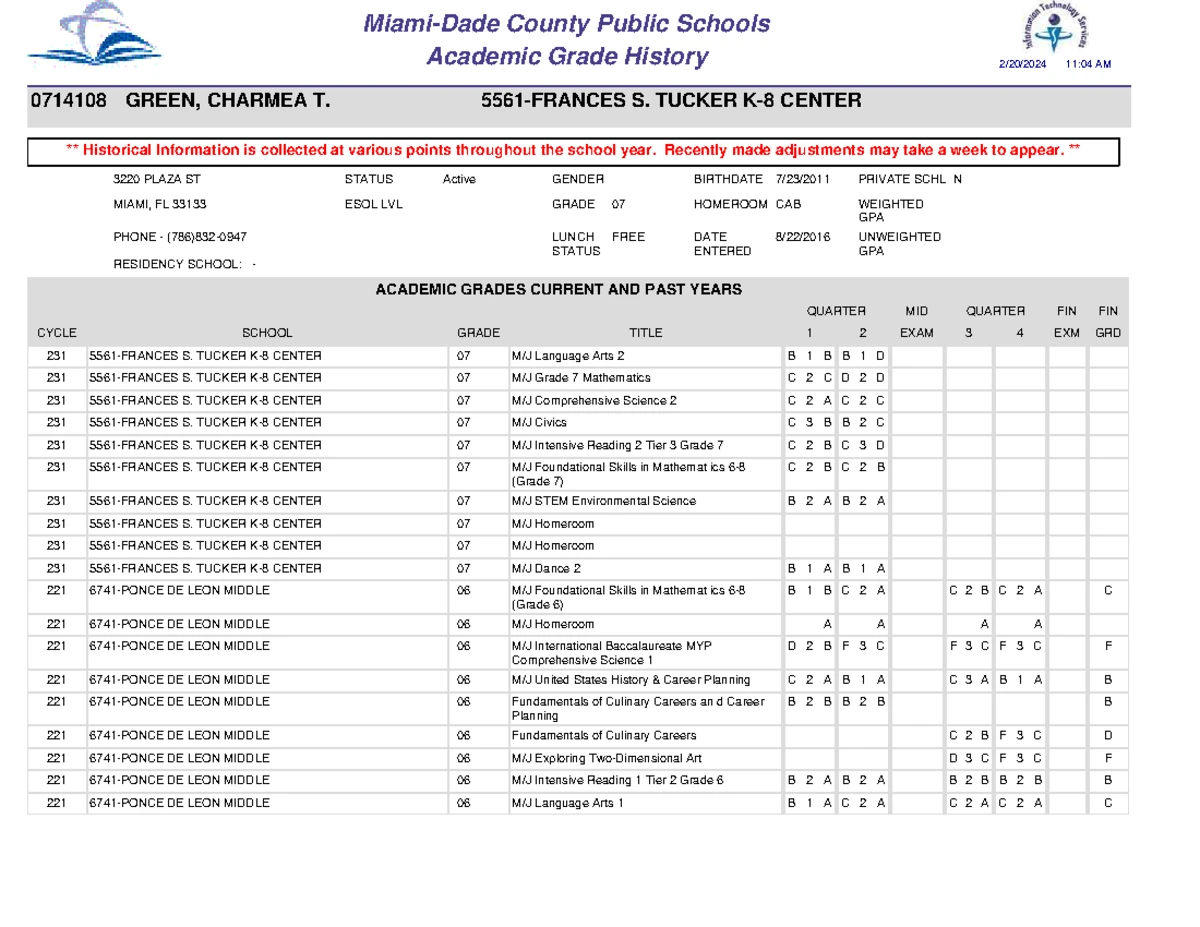The height and width of the screenshot is (927, 1200).
Task: Click the M/J Language Arts 1 course
Action: pos(567,803)
